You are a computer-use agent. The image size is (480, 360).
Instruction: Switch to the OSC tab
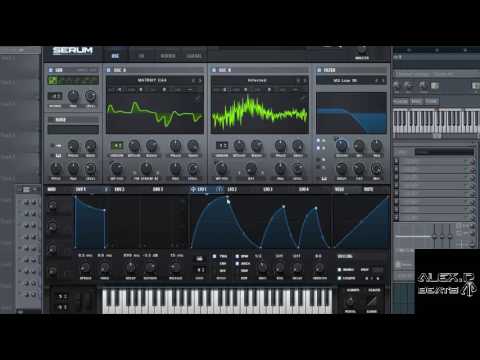115,56
